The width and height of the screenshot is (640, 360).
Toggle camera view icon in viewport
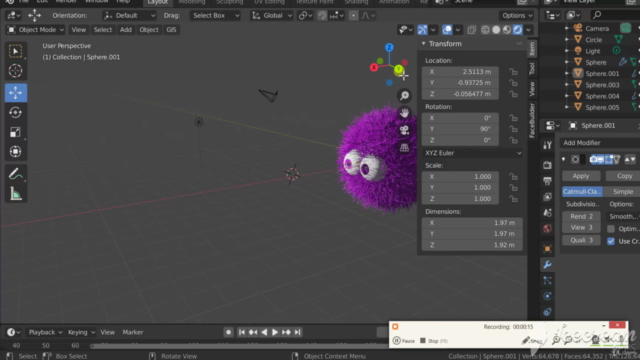pos(404,130)
